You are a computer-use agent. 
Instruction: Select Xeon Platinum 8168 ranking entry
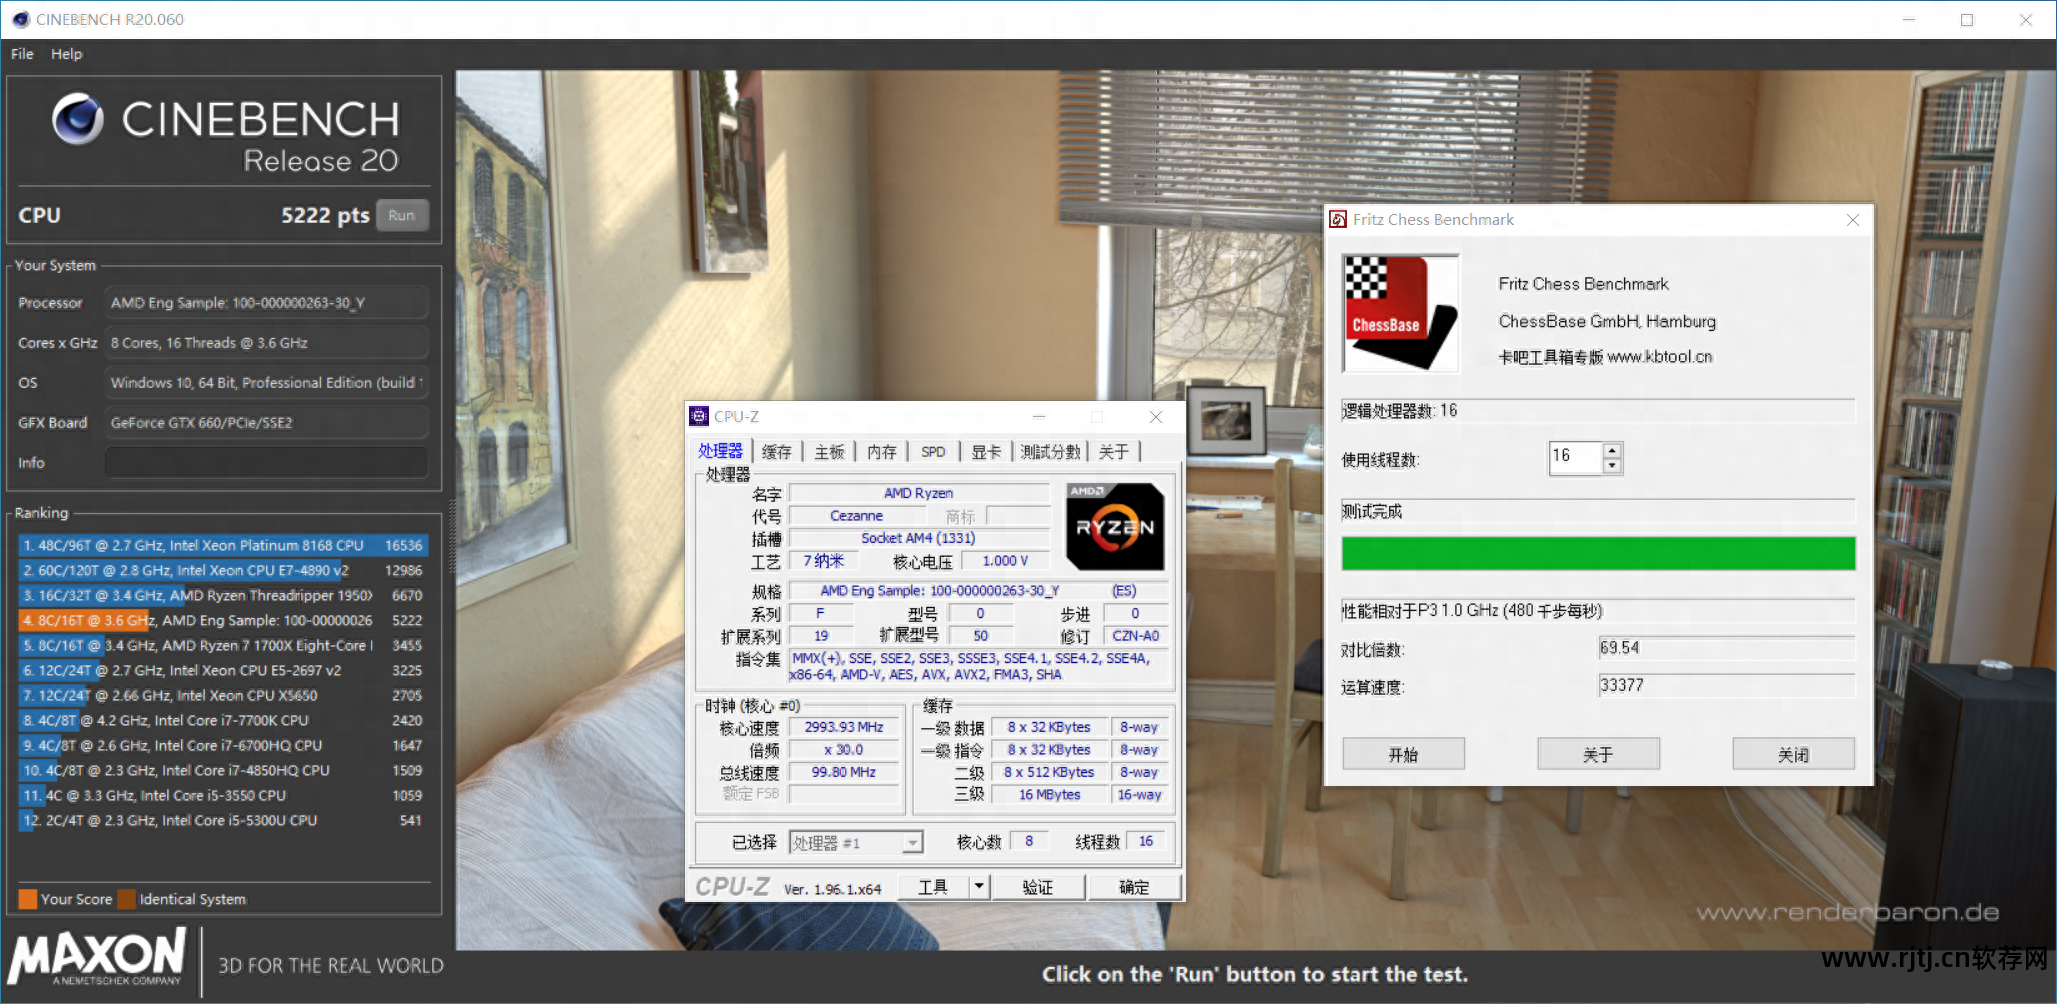coord(223,545)
